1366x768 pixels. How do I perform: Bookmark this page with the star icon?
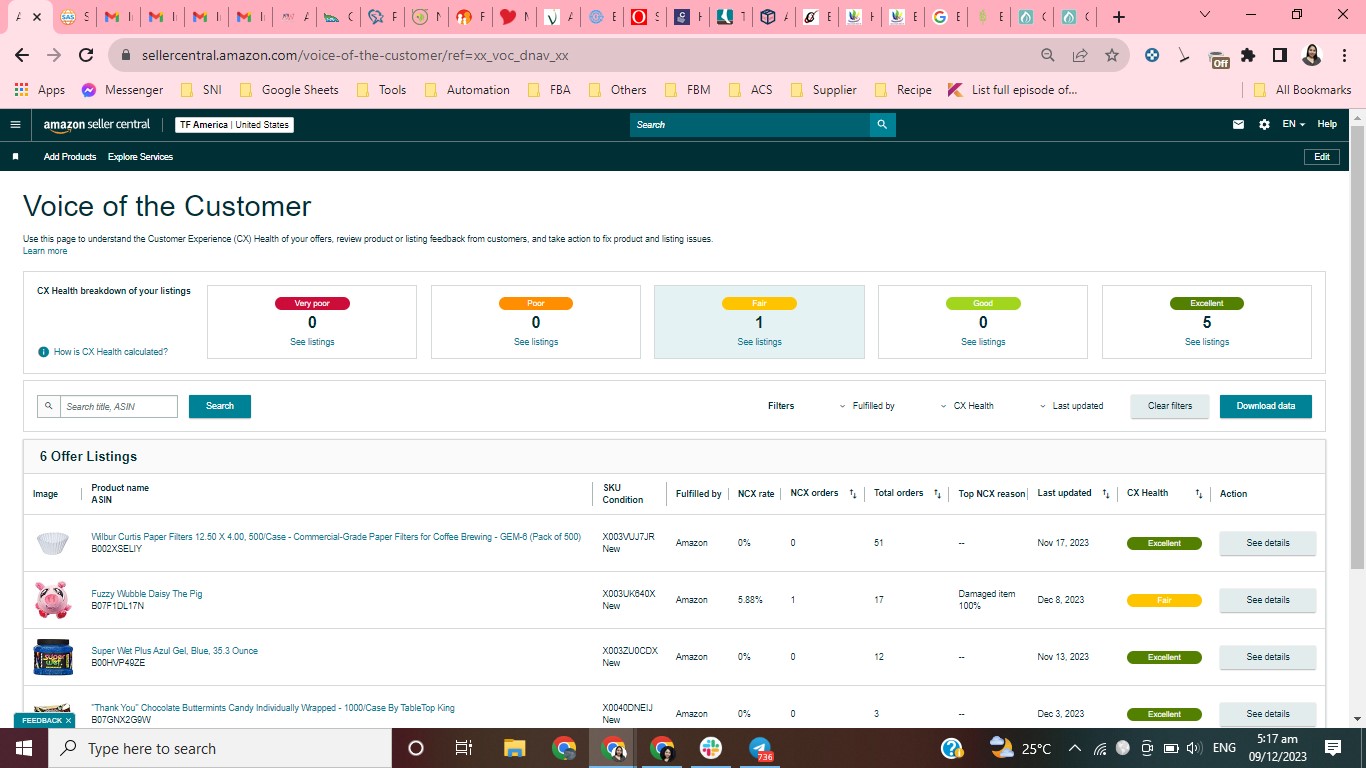click(x=1112, y=56)
